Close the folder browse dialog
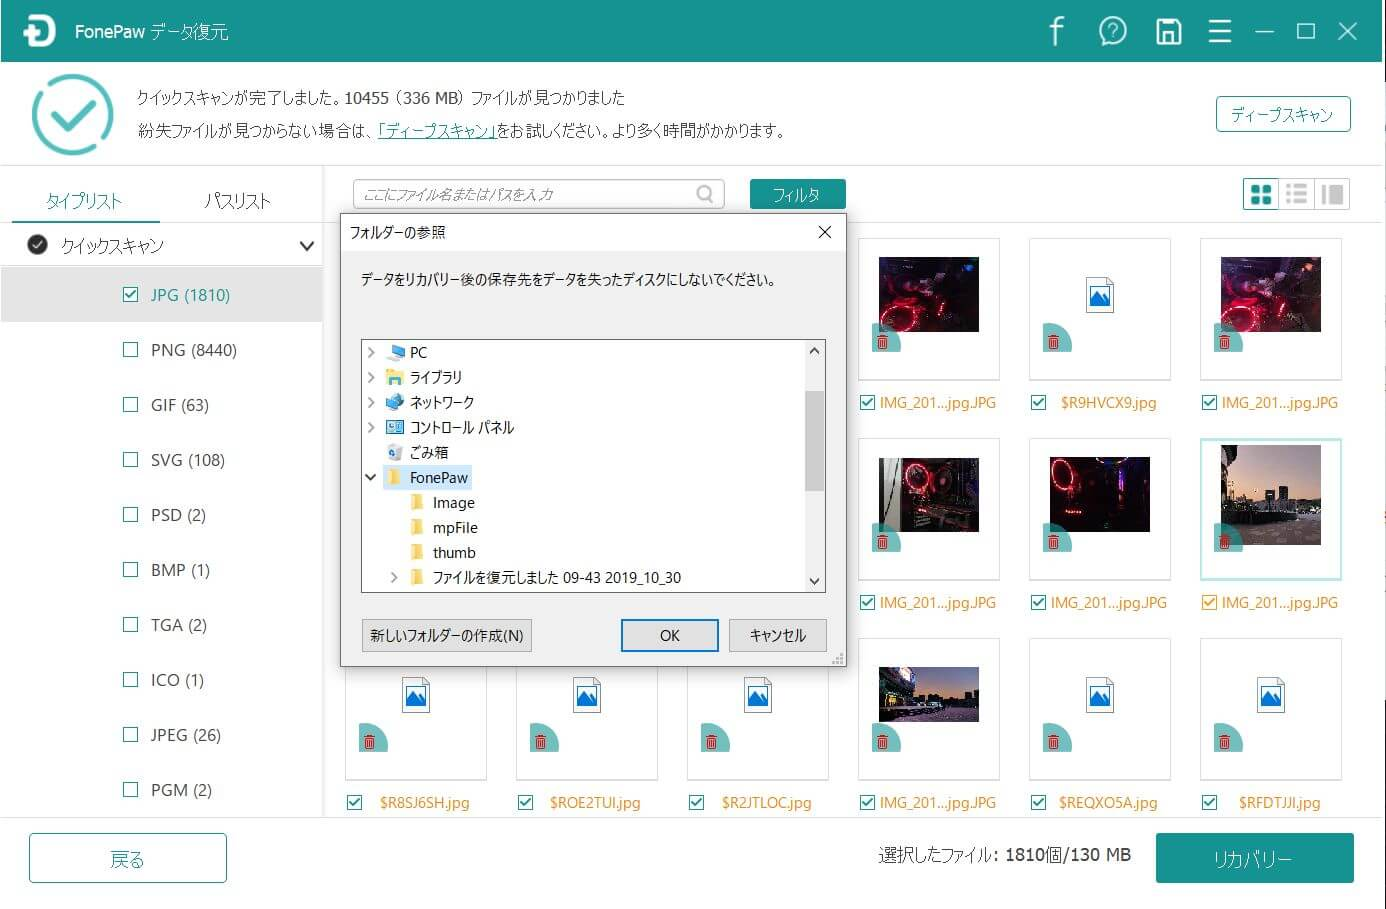Screen dimensions: 1386x909 pos(824,232)
